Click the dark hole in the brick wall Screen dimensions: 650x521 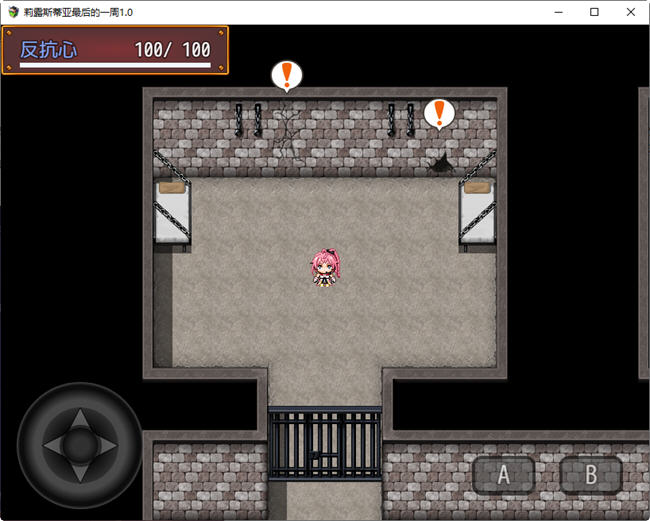point(440,163)
